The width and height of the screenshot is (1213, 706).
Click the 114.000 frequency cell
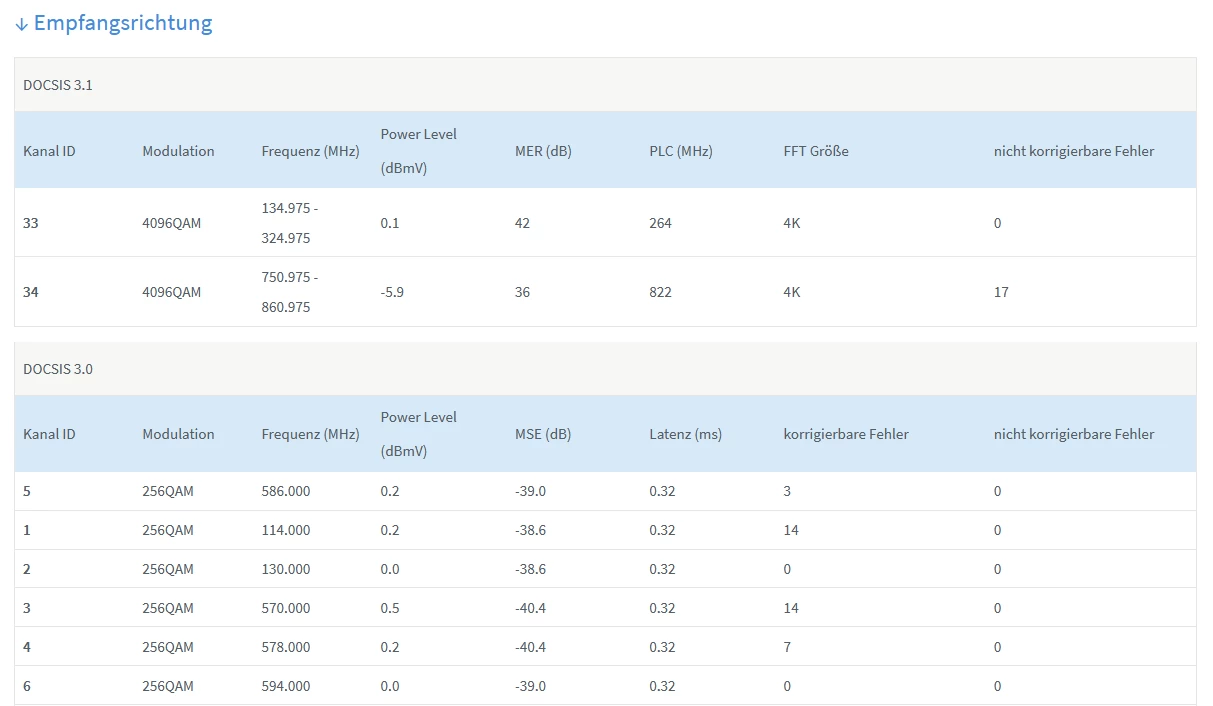[286, 530]
